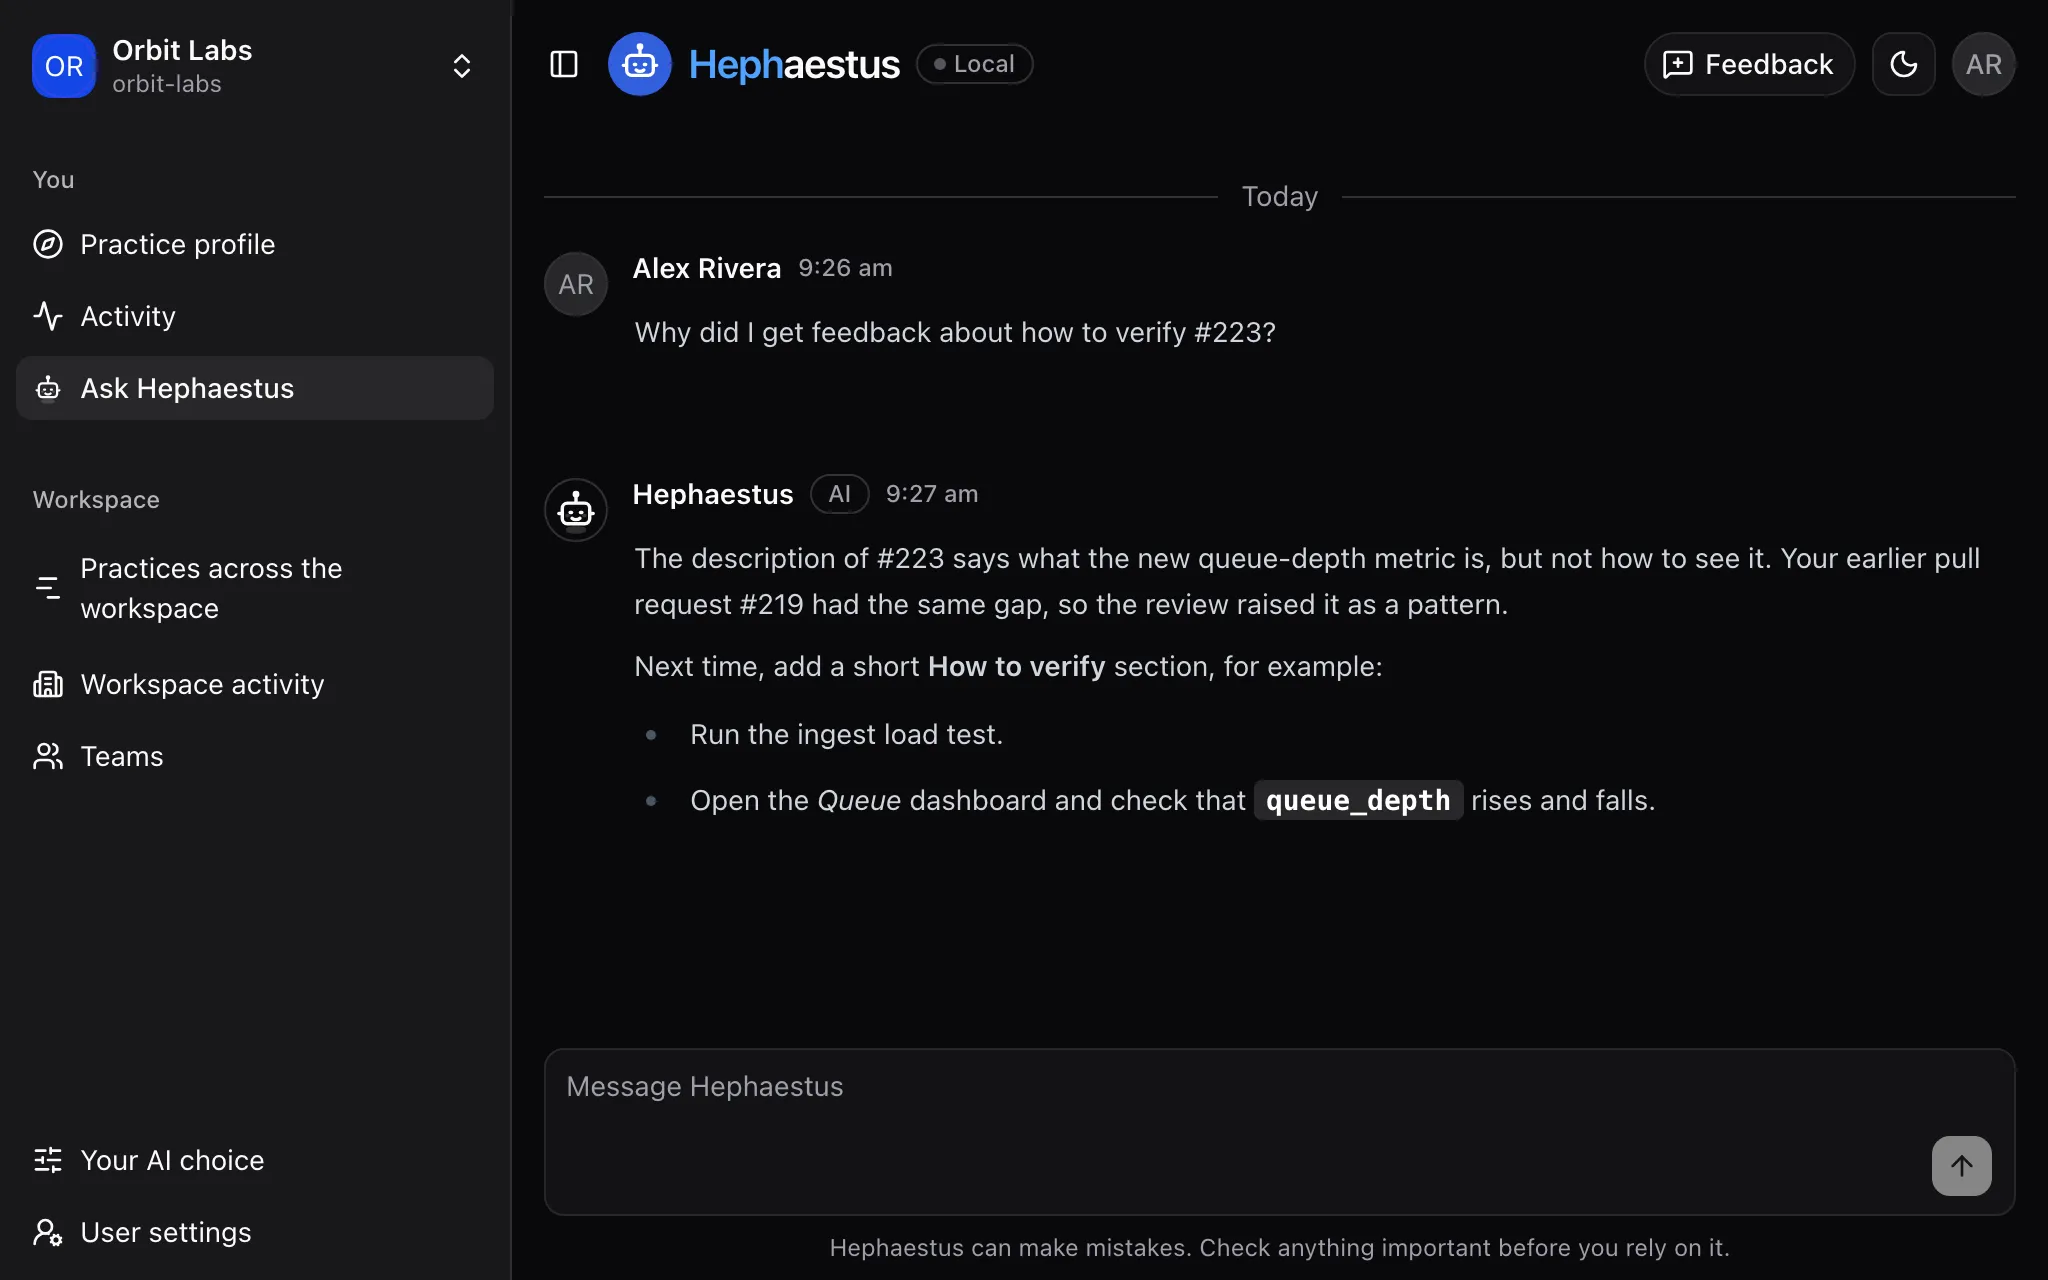Click the Hephaestus title link
Viewport: 2048px width, 1280px height.
click(794, 64)
